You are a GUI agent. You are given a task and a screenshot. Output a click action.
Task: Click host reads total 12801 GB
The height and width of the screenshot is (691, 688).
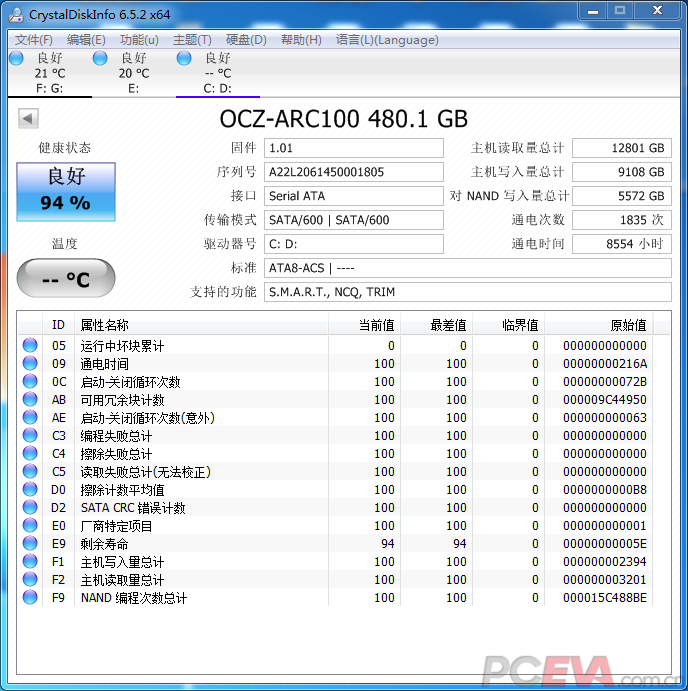pyautogui.click(x=622, y=148)
